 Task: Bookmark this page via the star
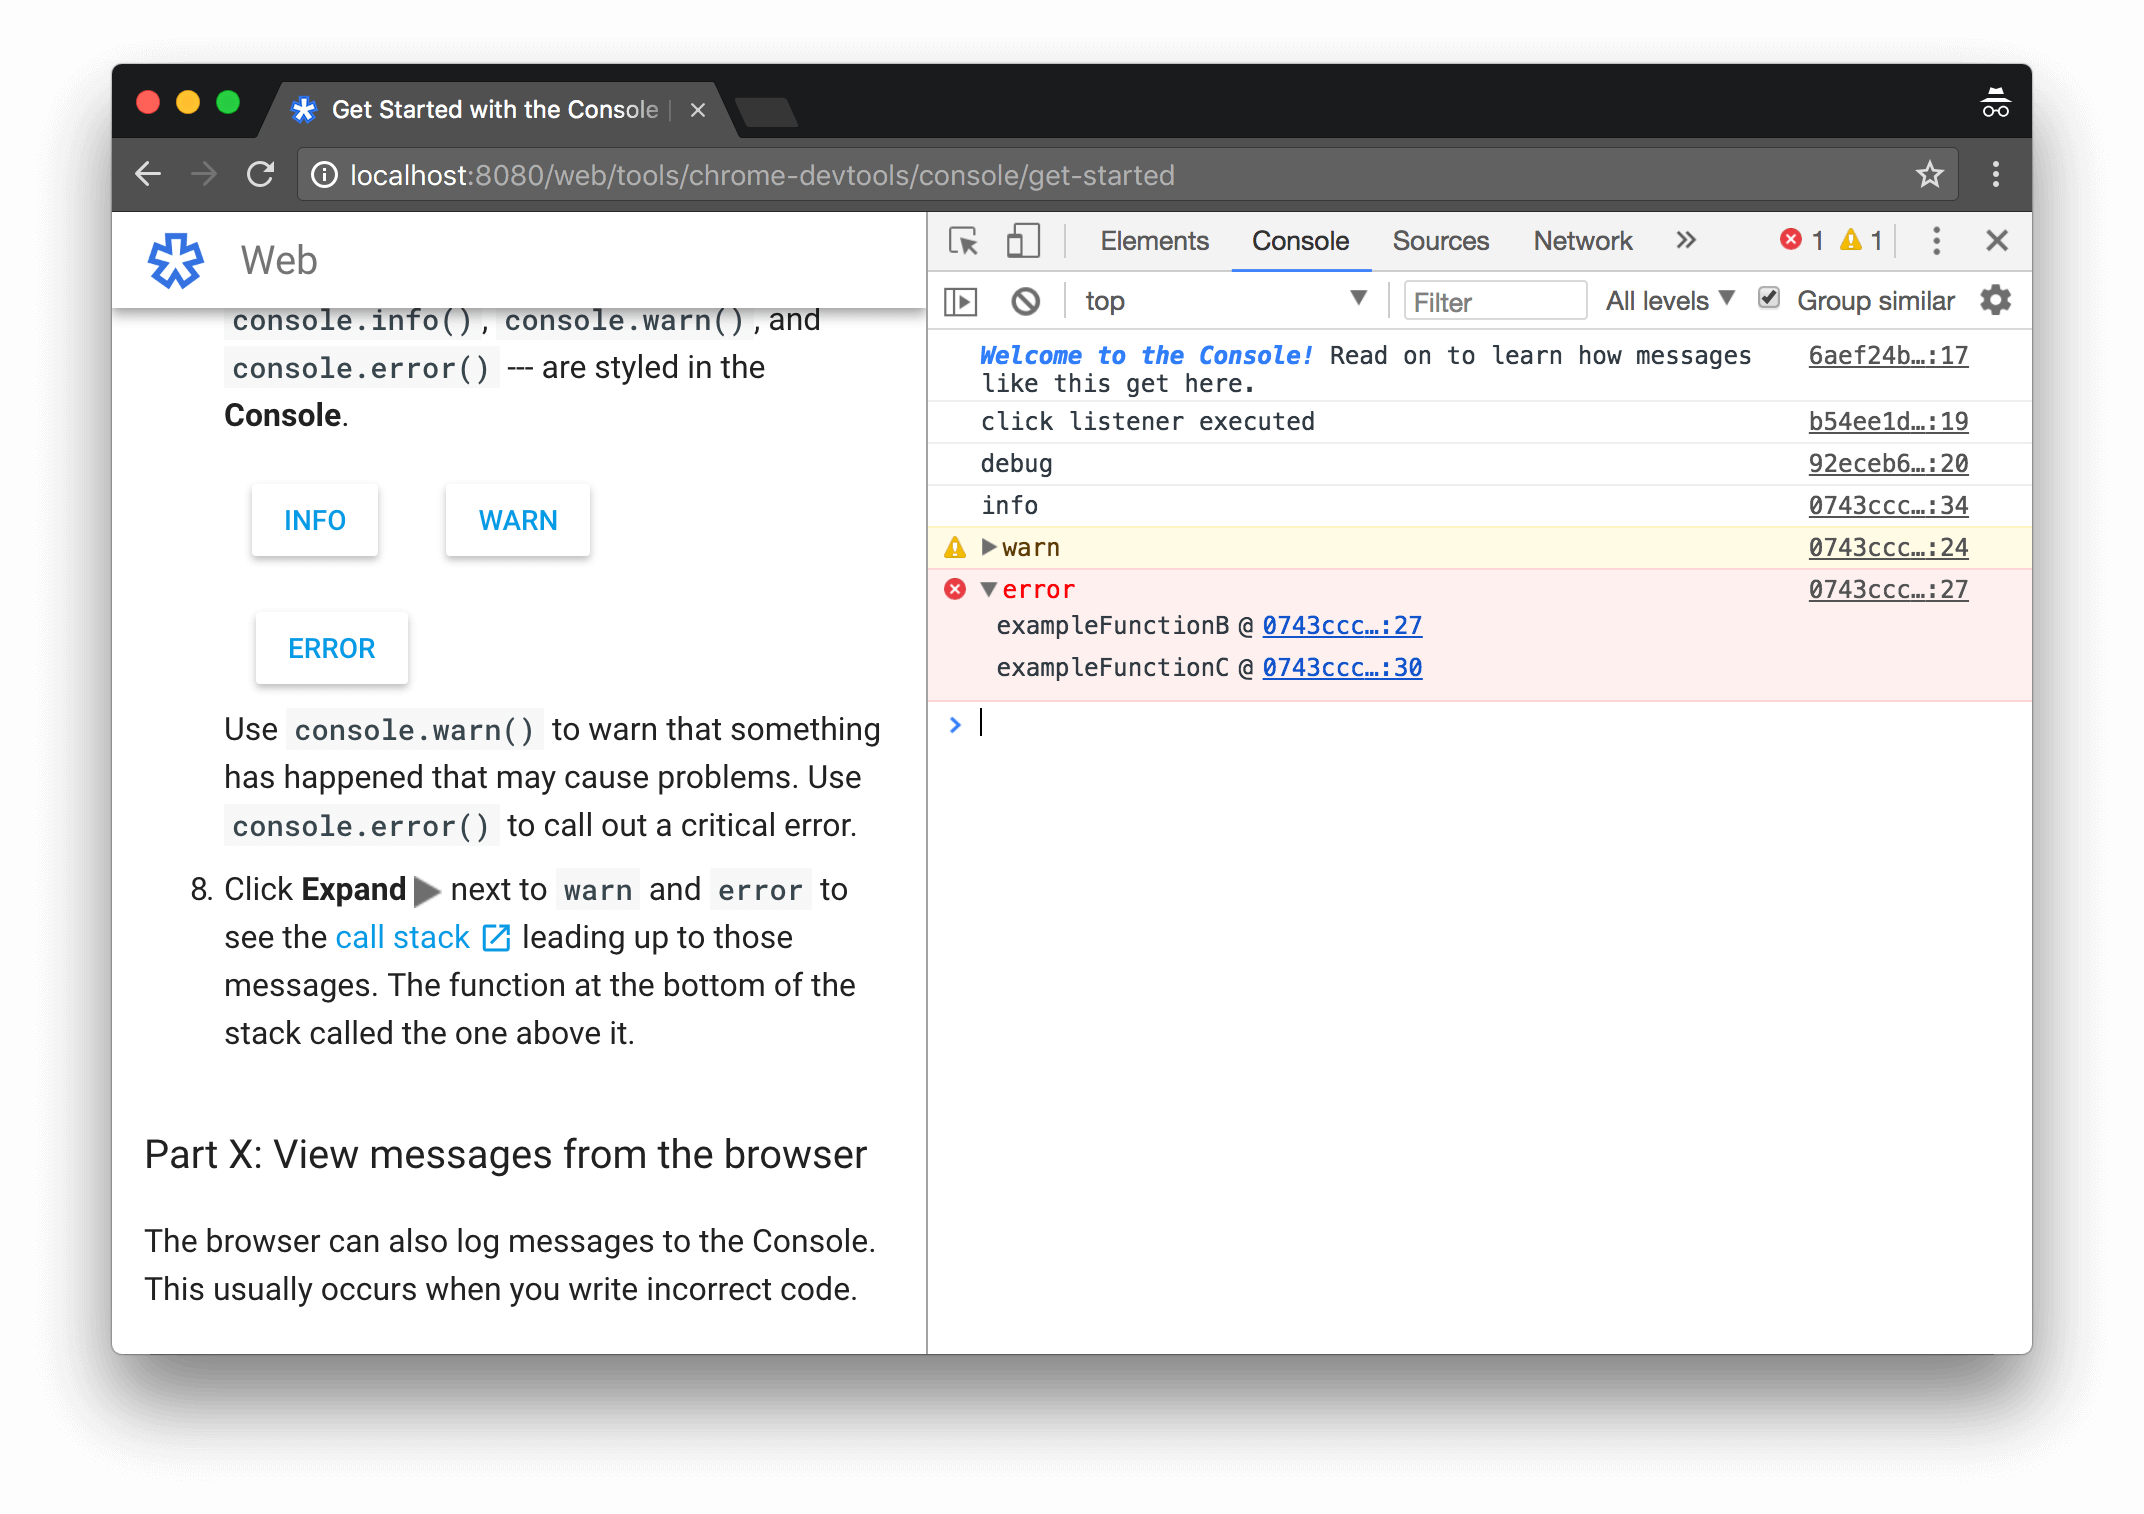(x=1930, y=173)
